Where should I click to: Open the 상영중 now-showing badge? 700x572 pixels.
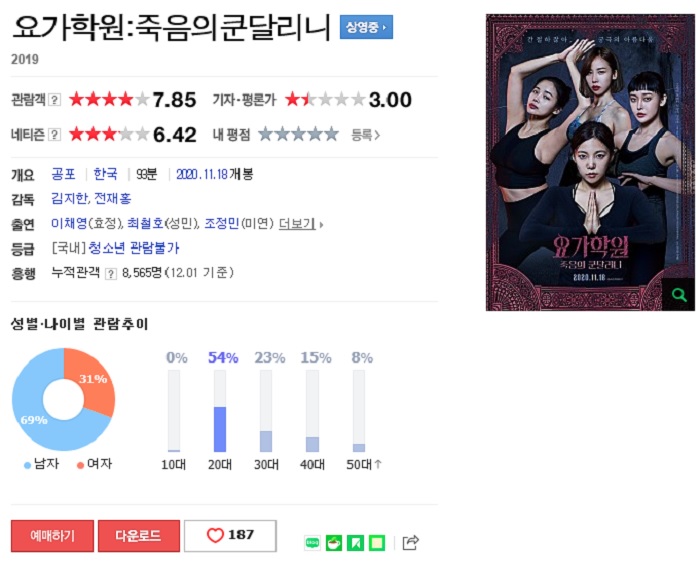pos(366,27)
